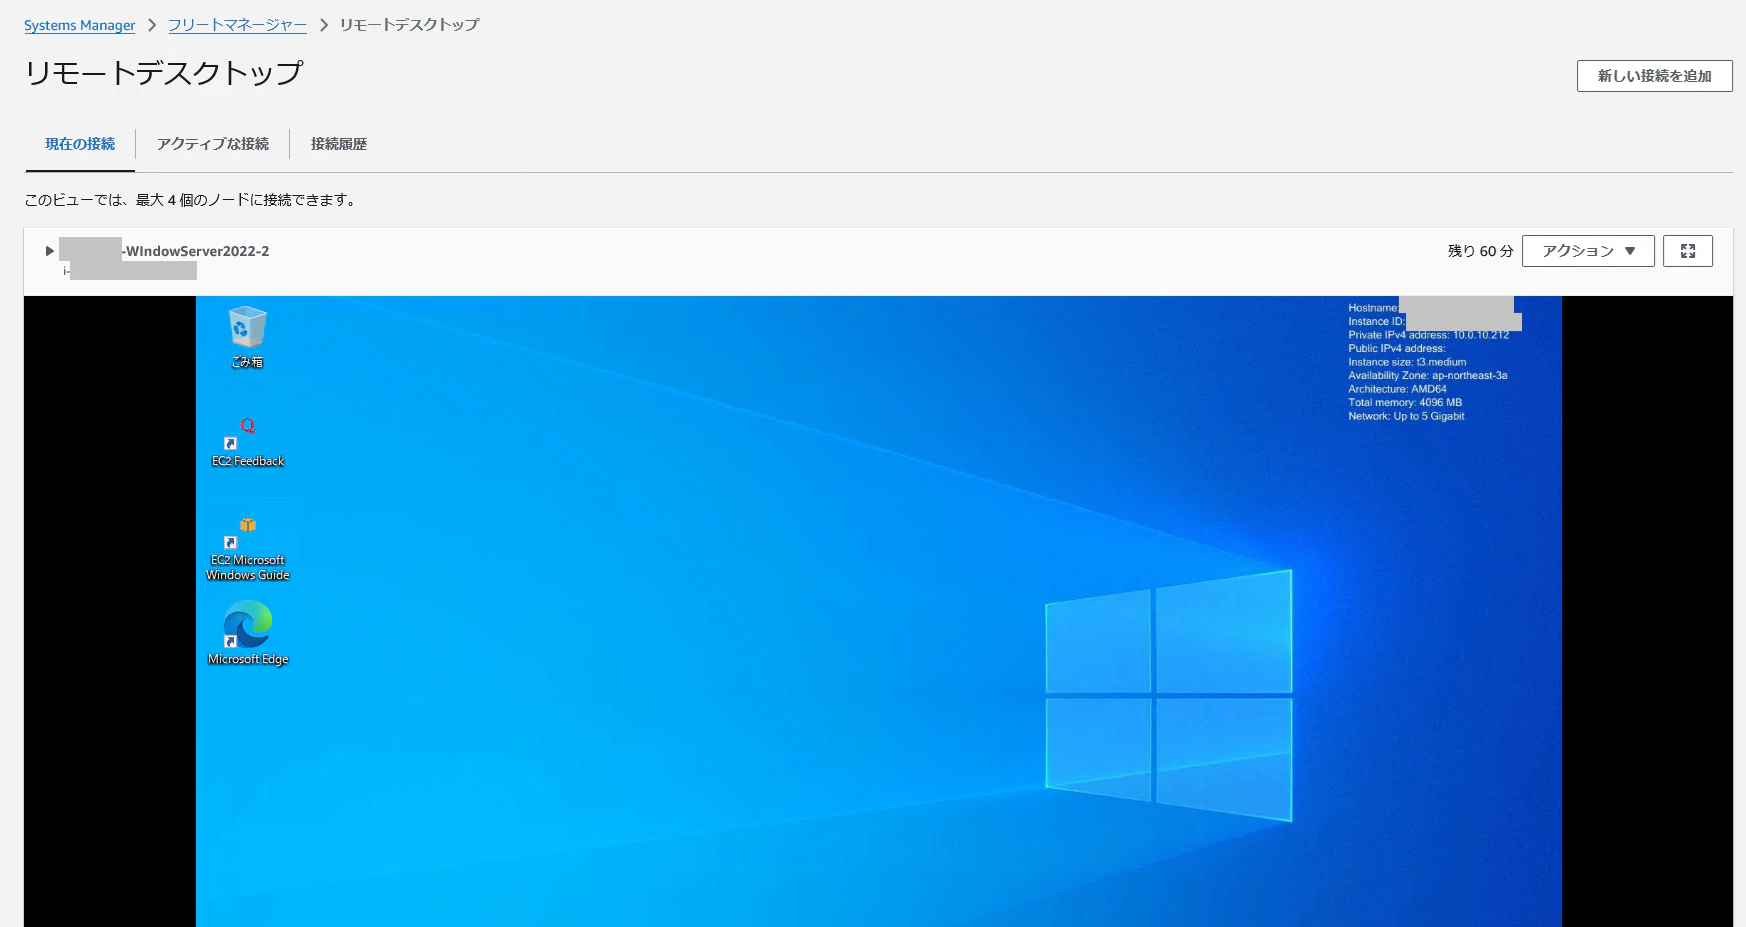The image size is (1746, 927).
Task: Switch to the アクティブな接続 tab
Action: click(x=213, y=144)
